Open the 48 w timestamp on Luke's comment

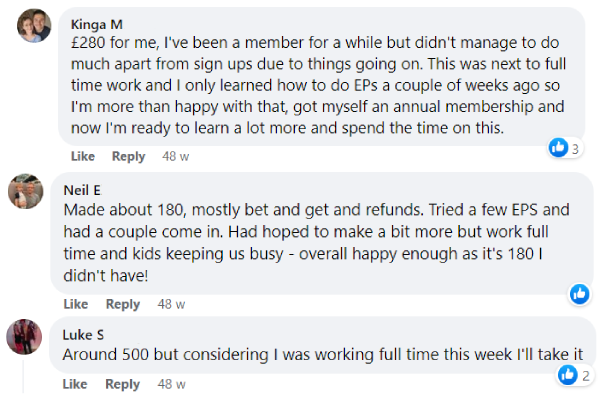pos(171,384)
